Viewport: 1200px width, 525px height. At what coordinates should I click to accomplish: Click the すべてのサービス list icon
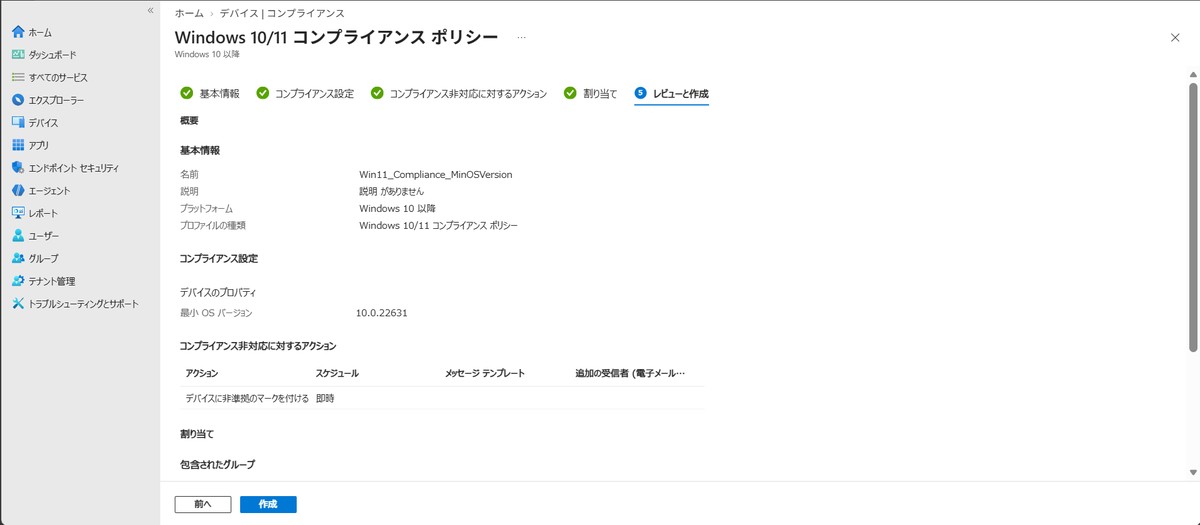click(18, 77)
